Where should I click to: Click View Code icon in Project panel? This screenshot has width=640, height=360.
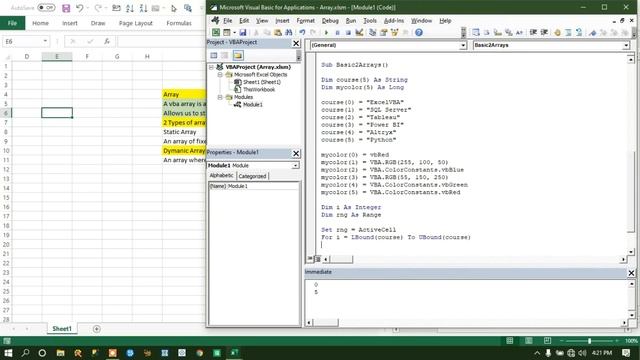pyautogui.click(x=213, y=56)
